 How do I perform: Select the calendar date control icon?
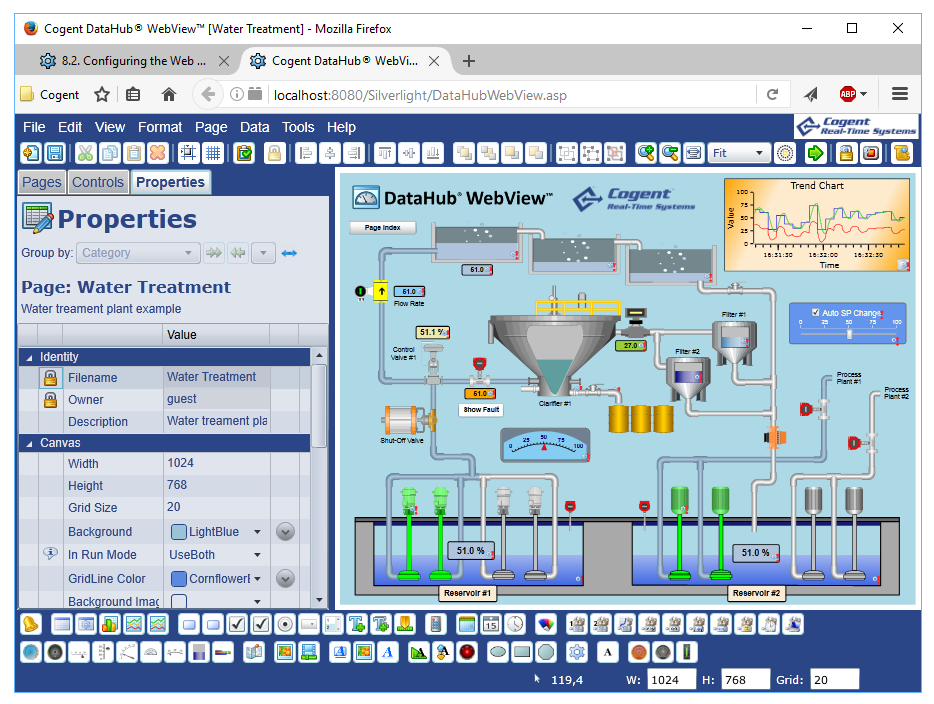tap(491, 624)
